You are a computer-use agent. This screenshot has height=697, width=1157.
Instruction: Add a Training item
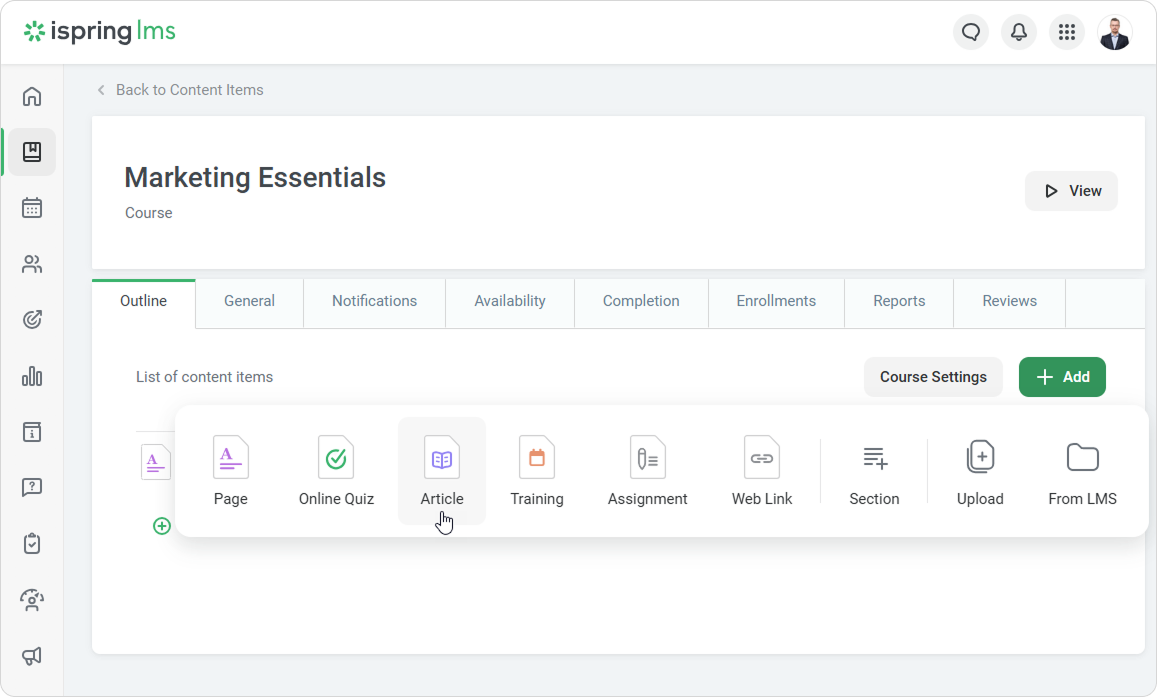point(537,471)
